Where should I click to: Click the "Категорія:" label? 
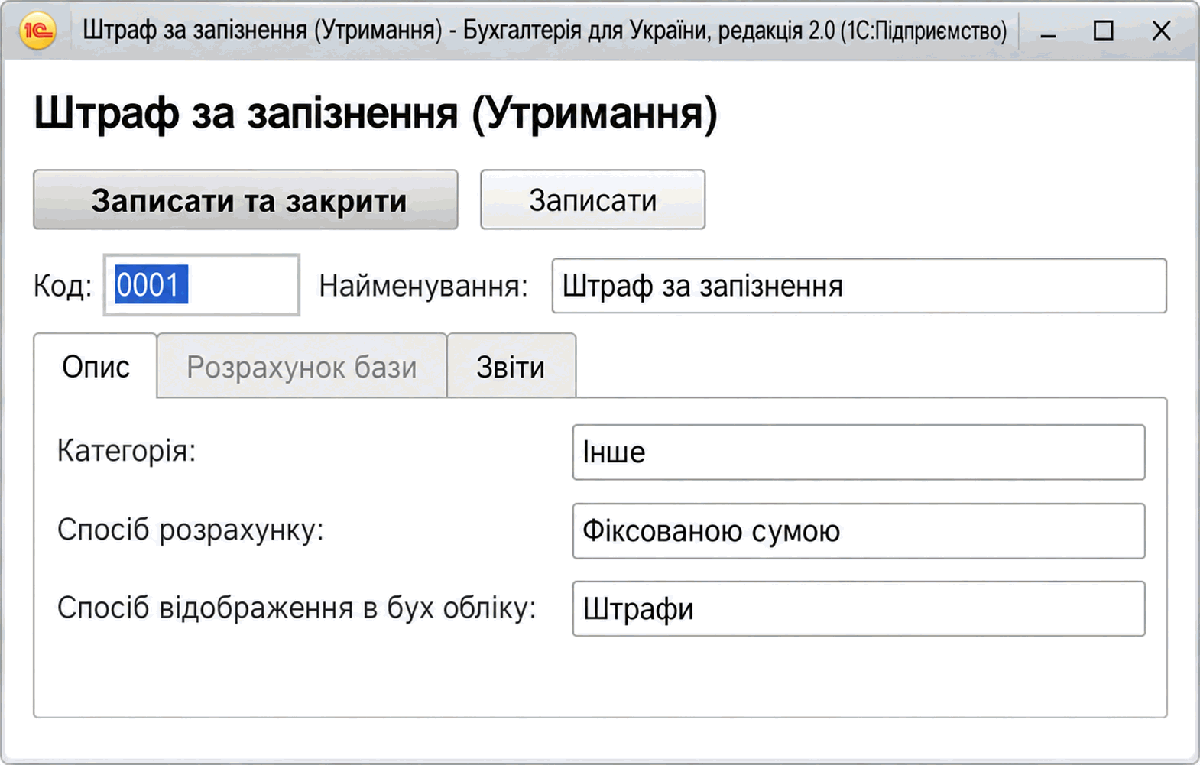click(126, 451)
